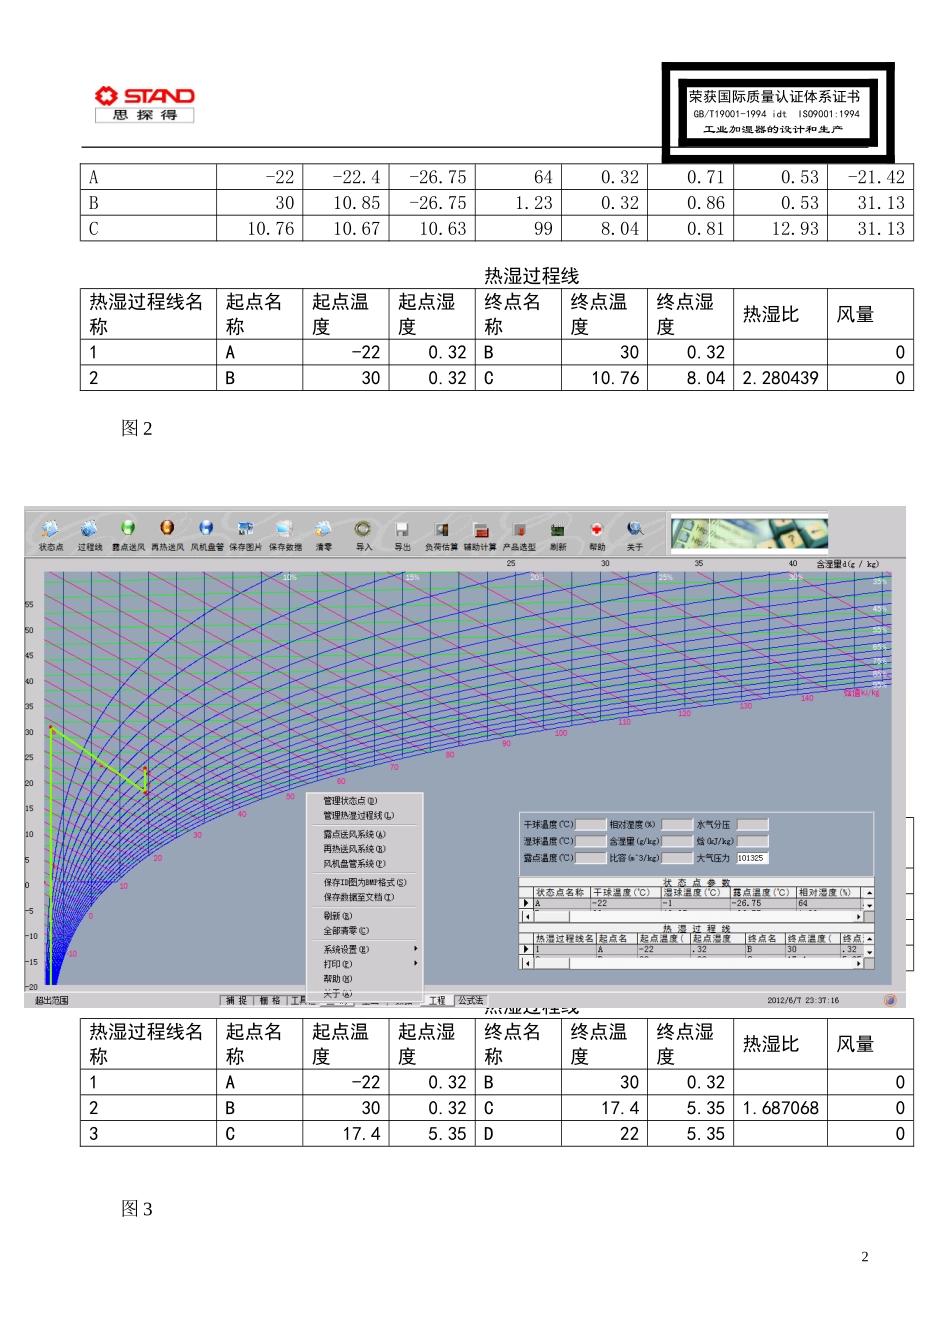The width and height of the screenshot is (950, 1344).
Task: Click the calculator banner image in the toolbar
Action: coord(749,534)
